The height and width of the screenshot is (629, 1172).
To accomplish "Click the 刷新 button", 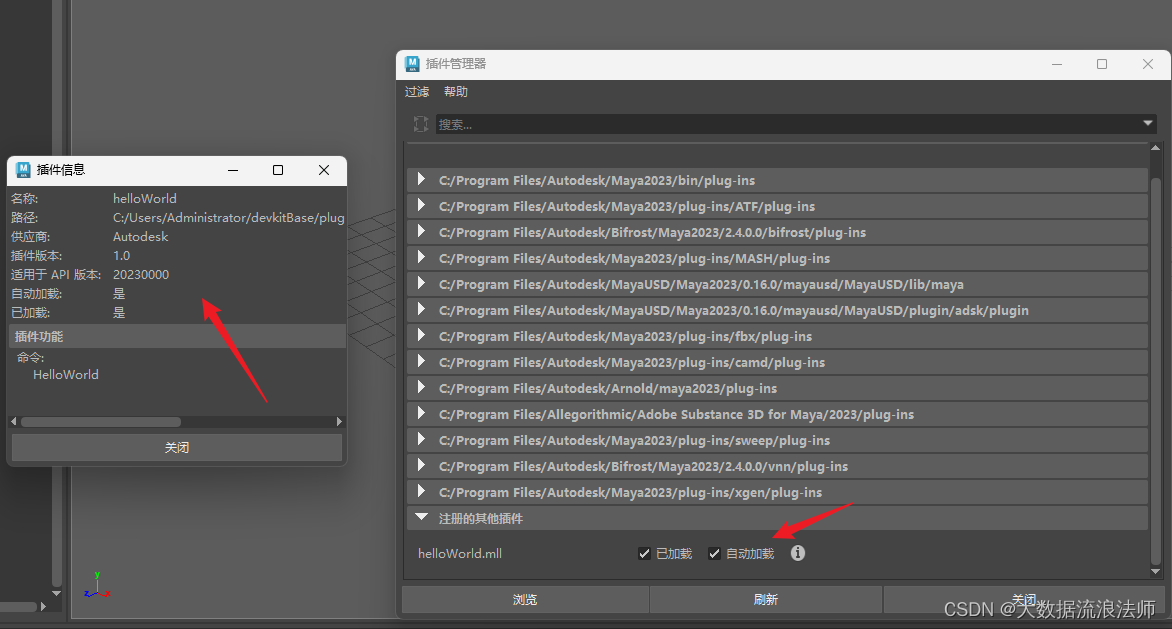I will [766, 599].
